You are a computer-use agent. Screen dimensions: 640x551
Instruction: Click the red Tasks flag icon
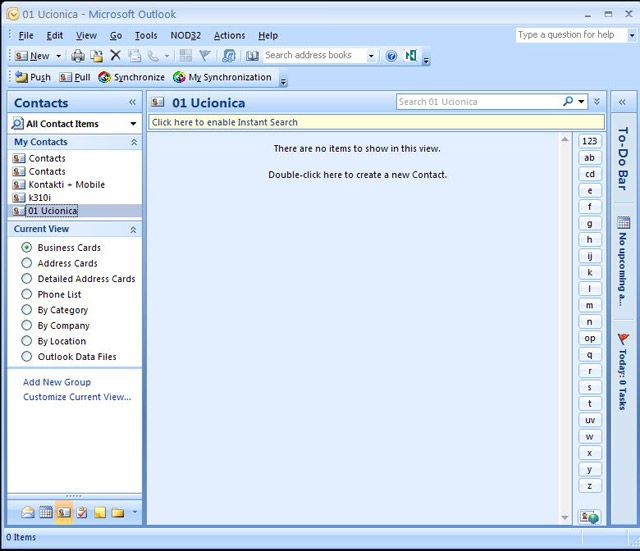623,338
